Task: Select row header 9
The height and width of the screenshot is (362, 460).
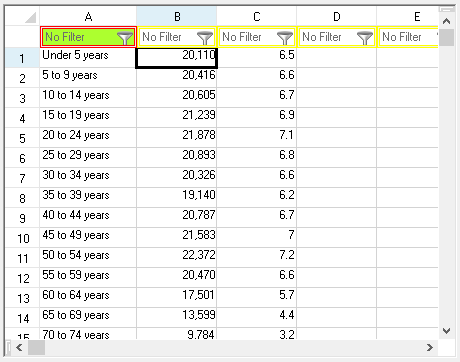Action: (22, 218)
